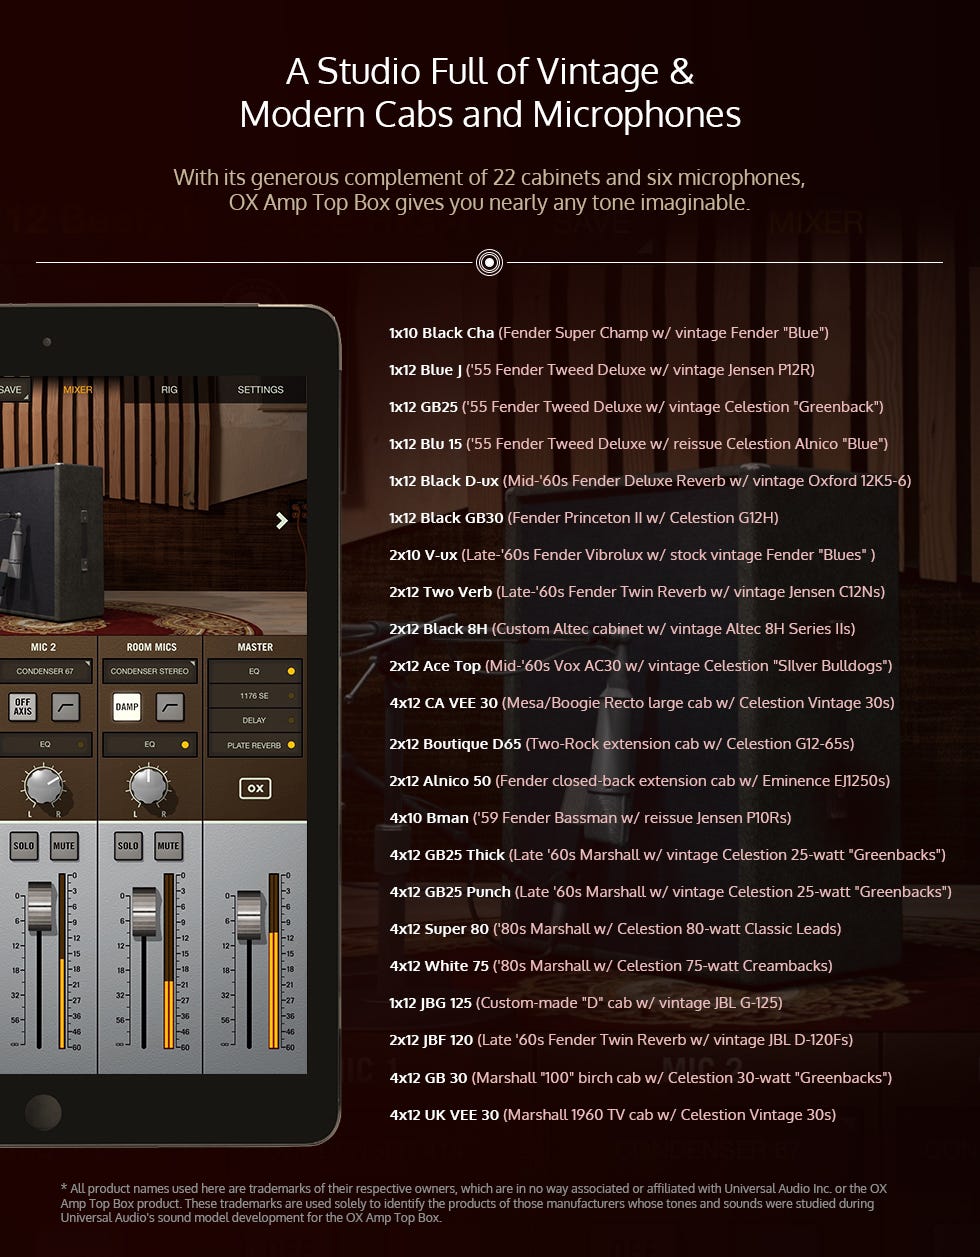Adjust the Room Mics pan knob
Viewport: 980px width, 1257px height.
149,787
